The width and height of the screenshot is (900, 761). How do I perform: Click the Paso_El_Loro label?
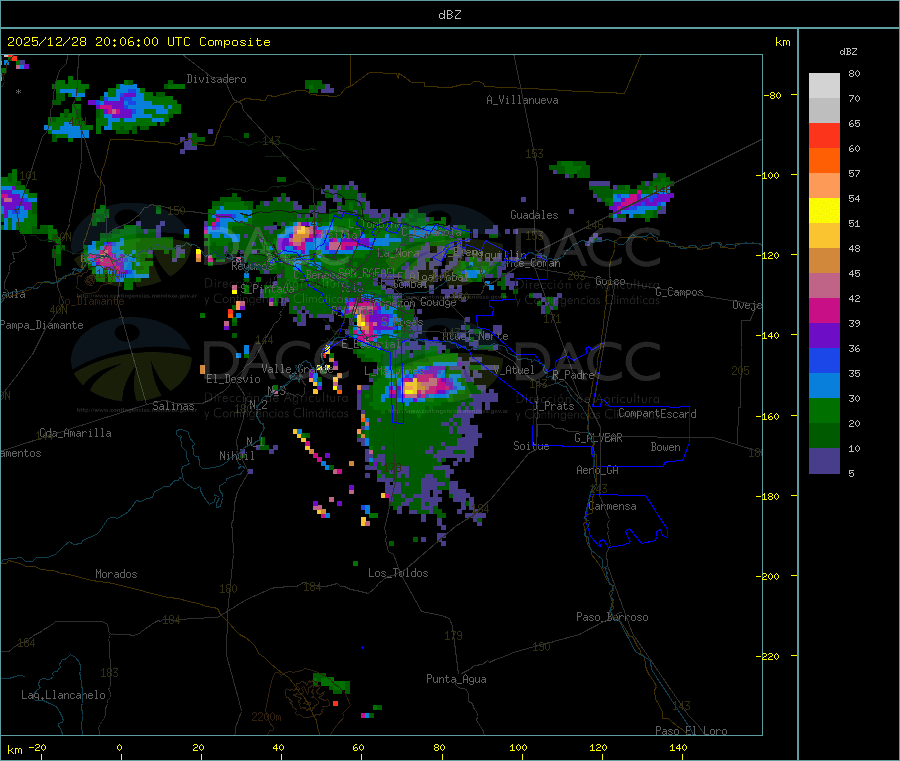pos(692,731)
